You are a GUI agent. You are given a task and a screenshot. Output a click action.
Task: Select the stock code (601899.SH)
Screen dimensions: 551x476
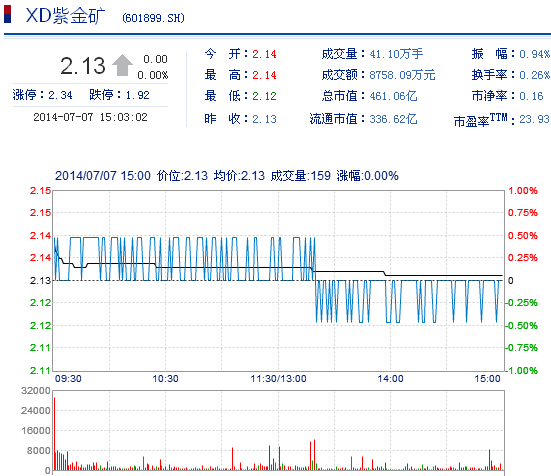[x=153, y=18]
